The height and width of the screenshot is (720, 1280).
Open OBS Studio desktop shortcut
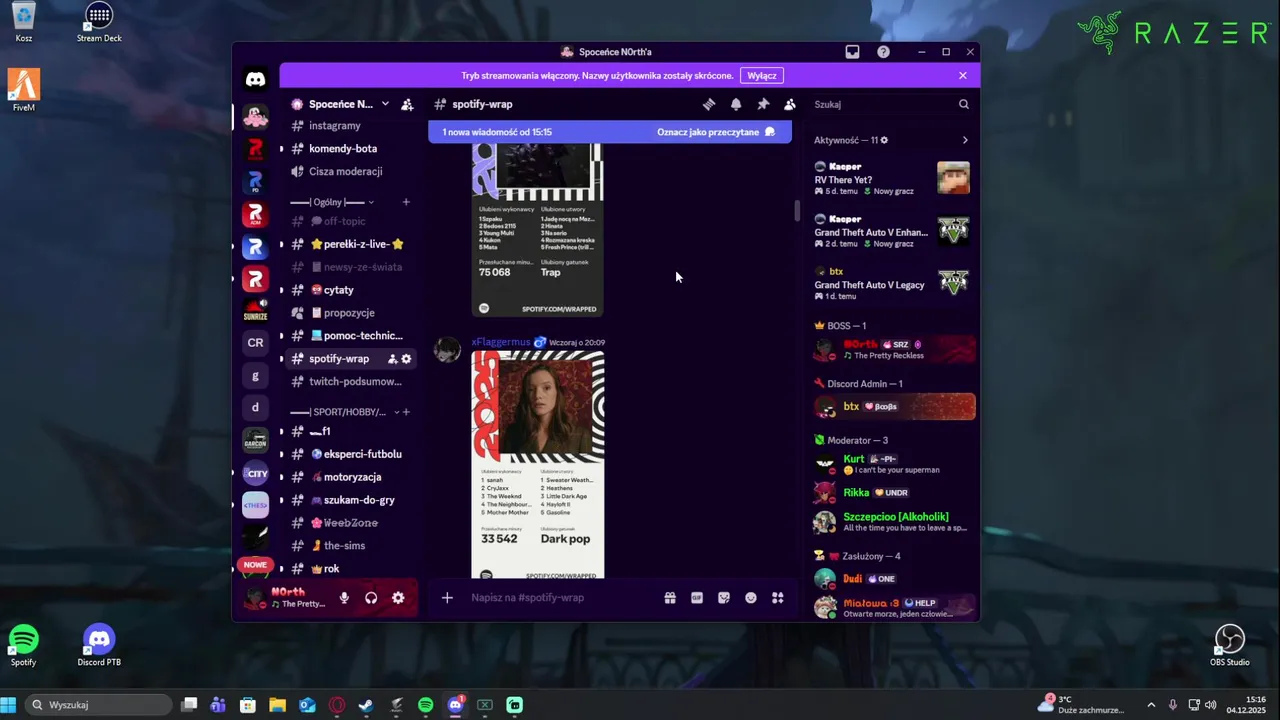1230,646
